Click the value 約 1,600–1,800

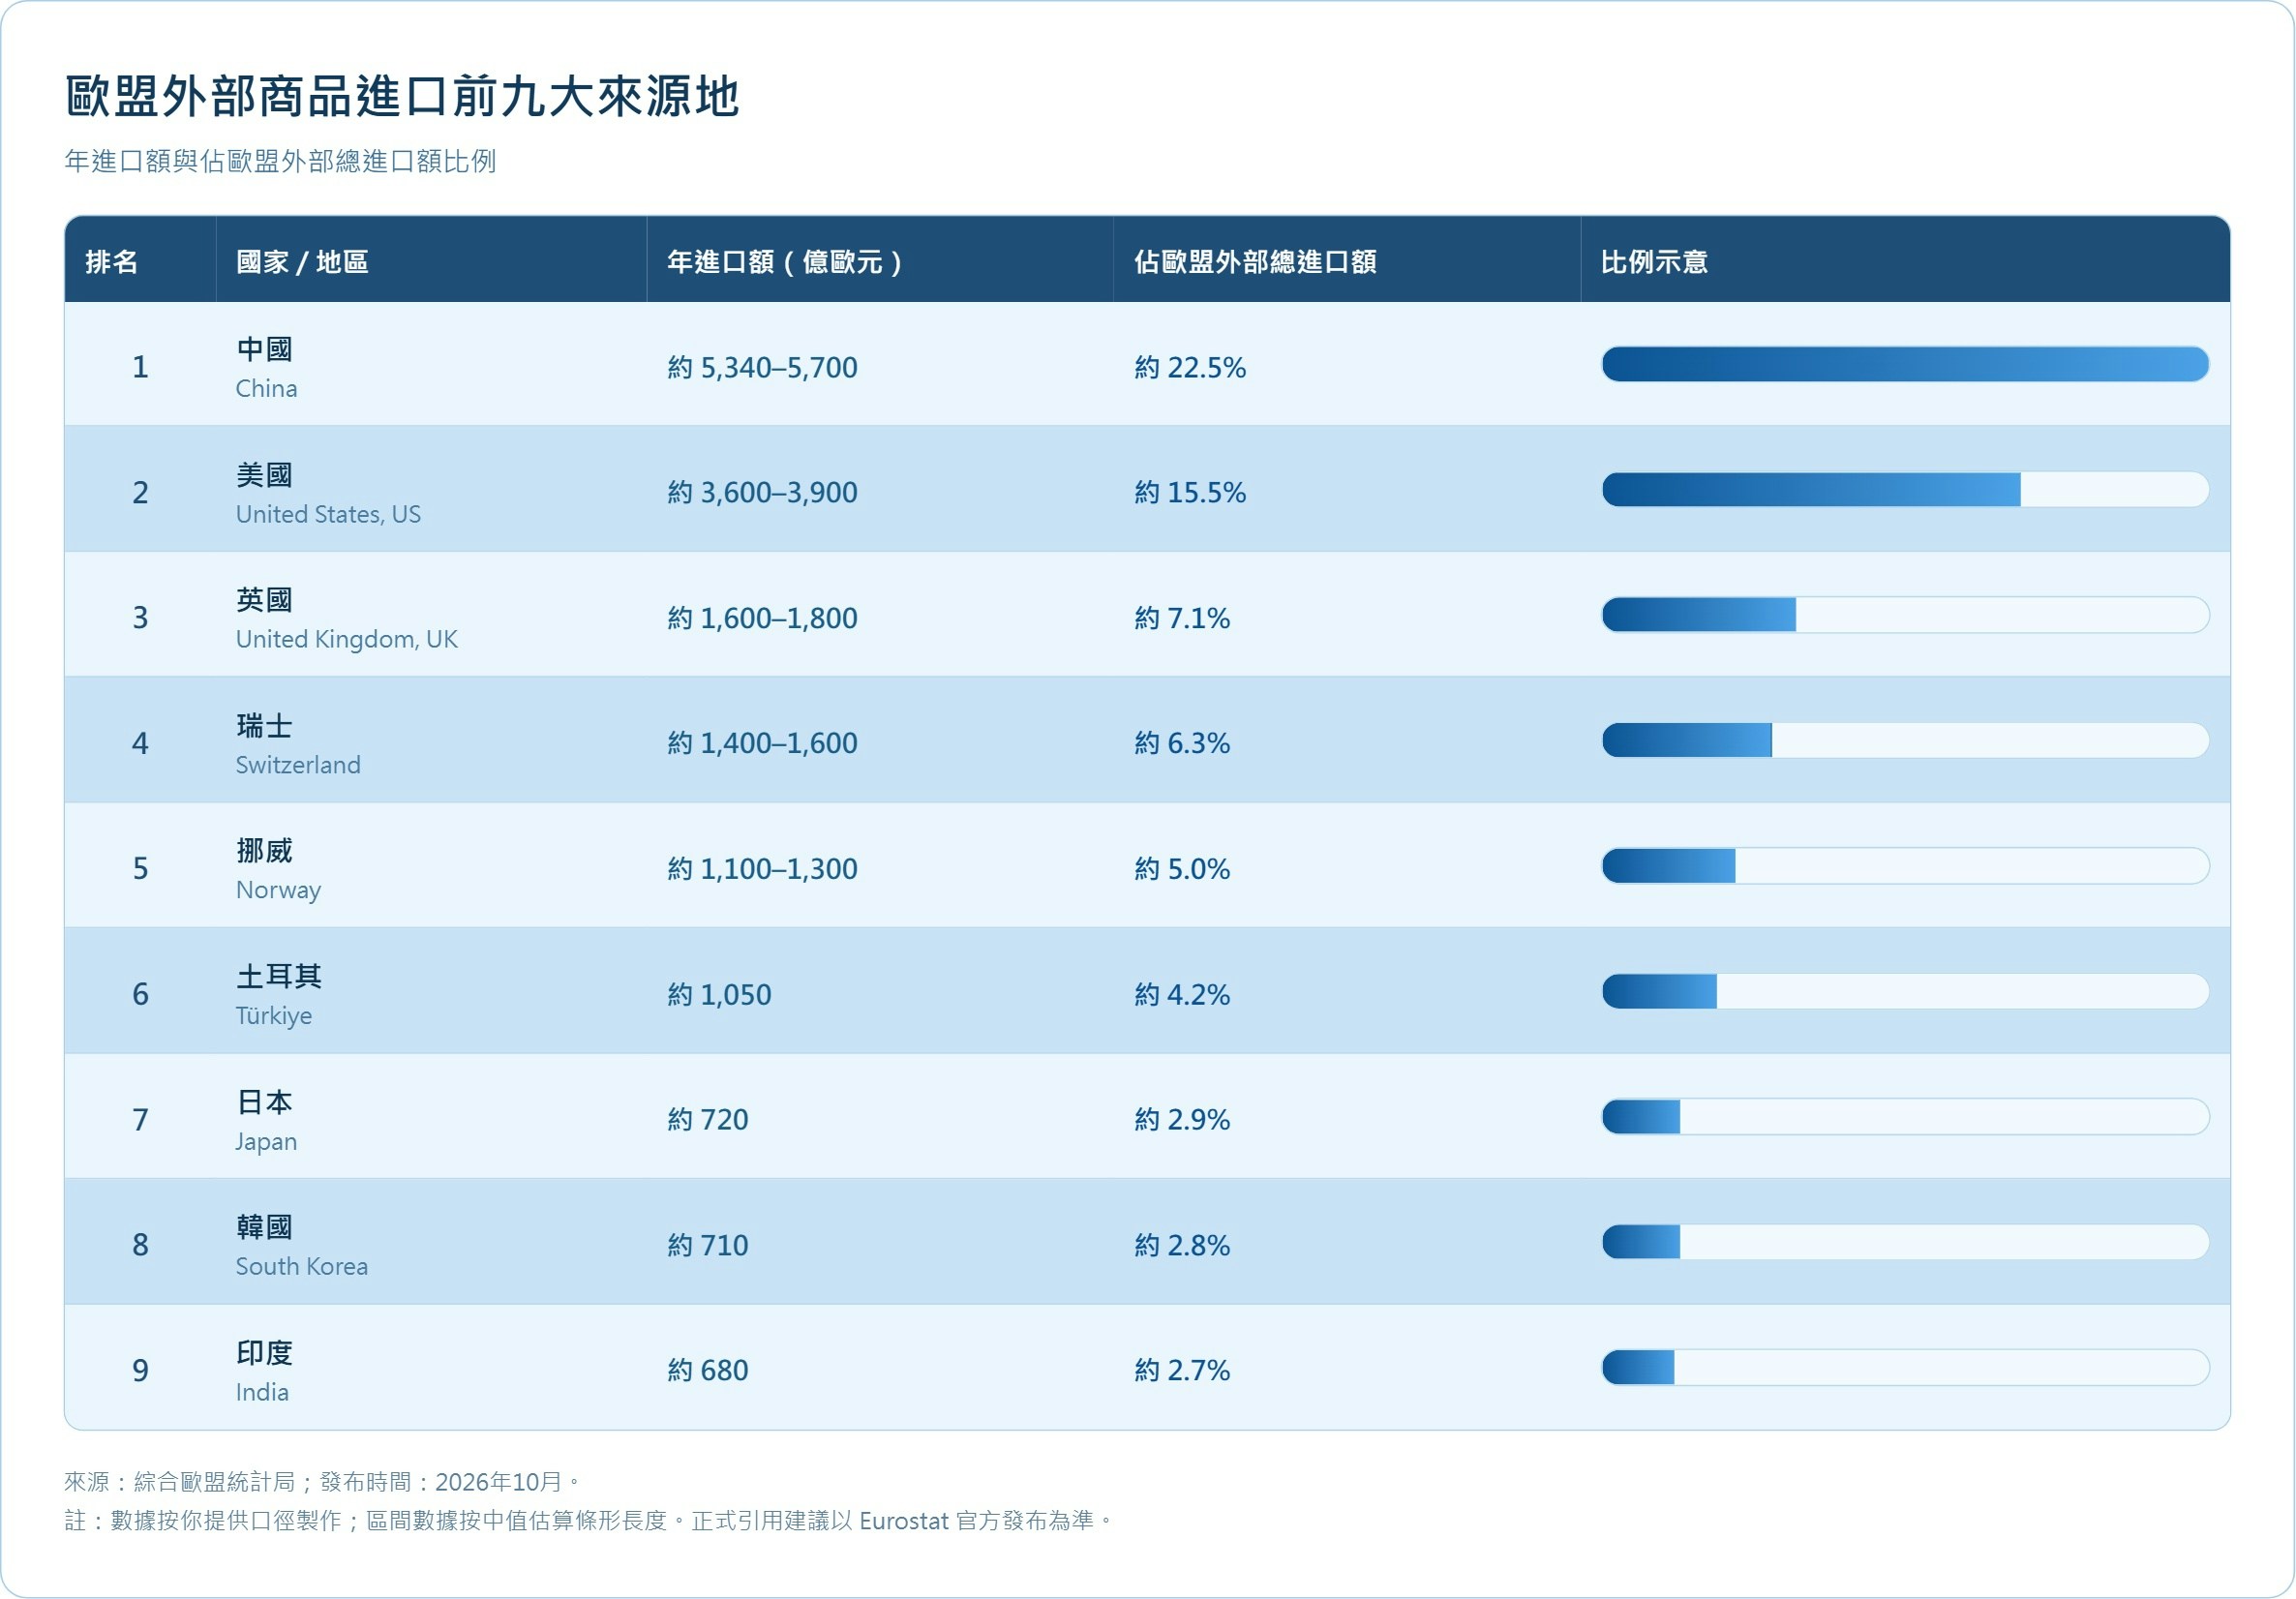(x=763, y=618)
